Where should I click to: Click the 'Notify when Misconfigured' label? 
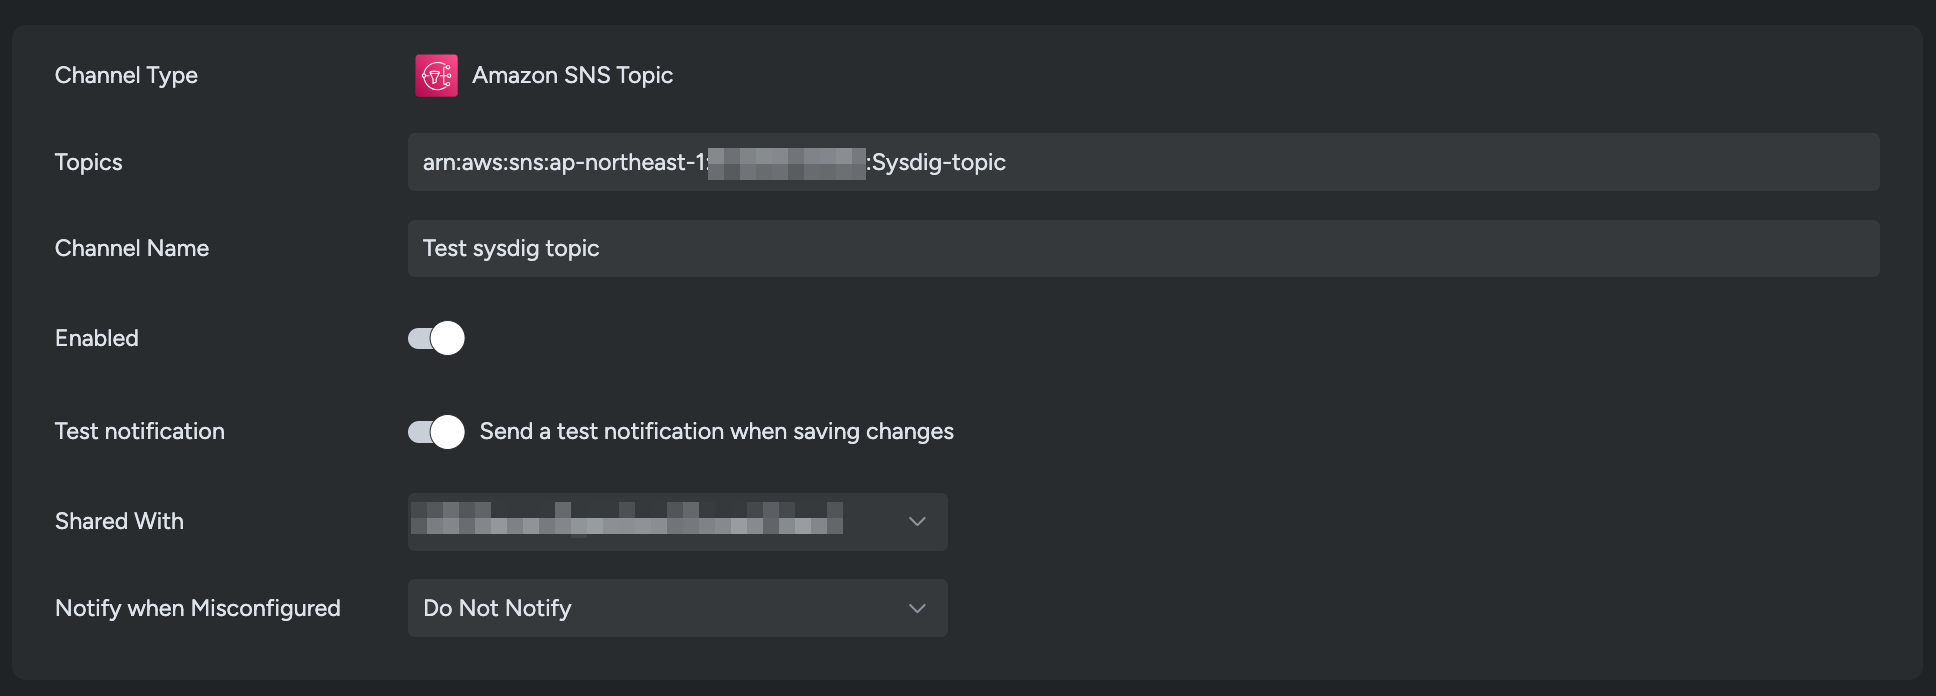click(x=198, y=608)
